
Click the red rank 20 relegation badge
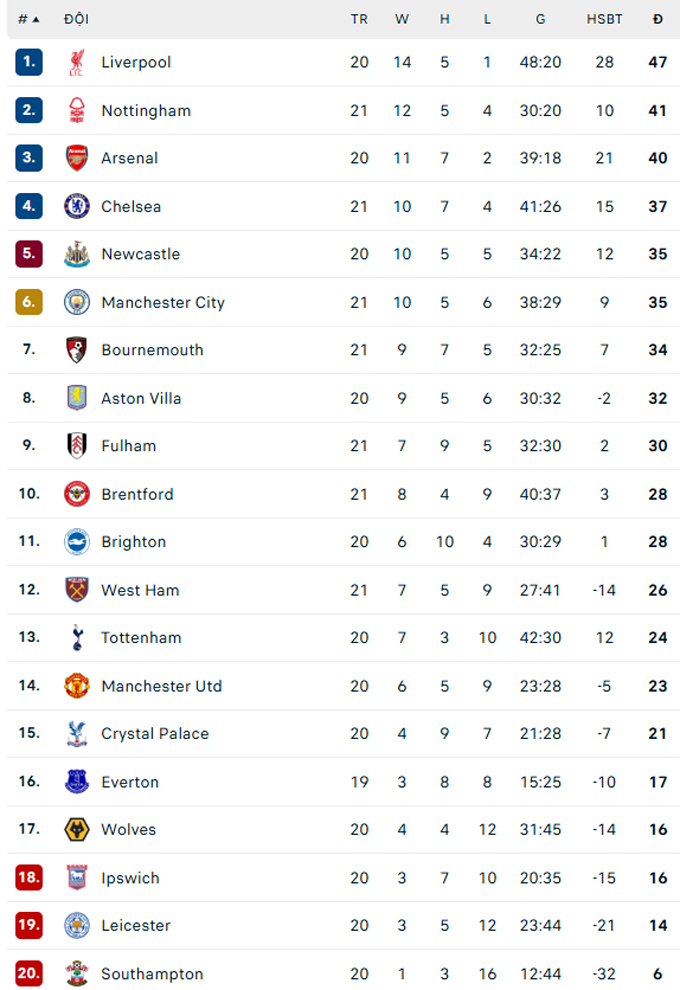pos(29,974)
